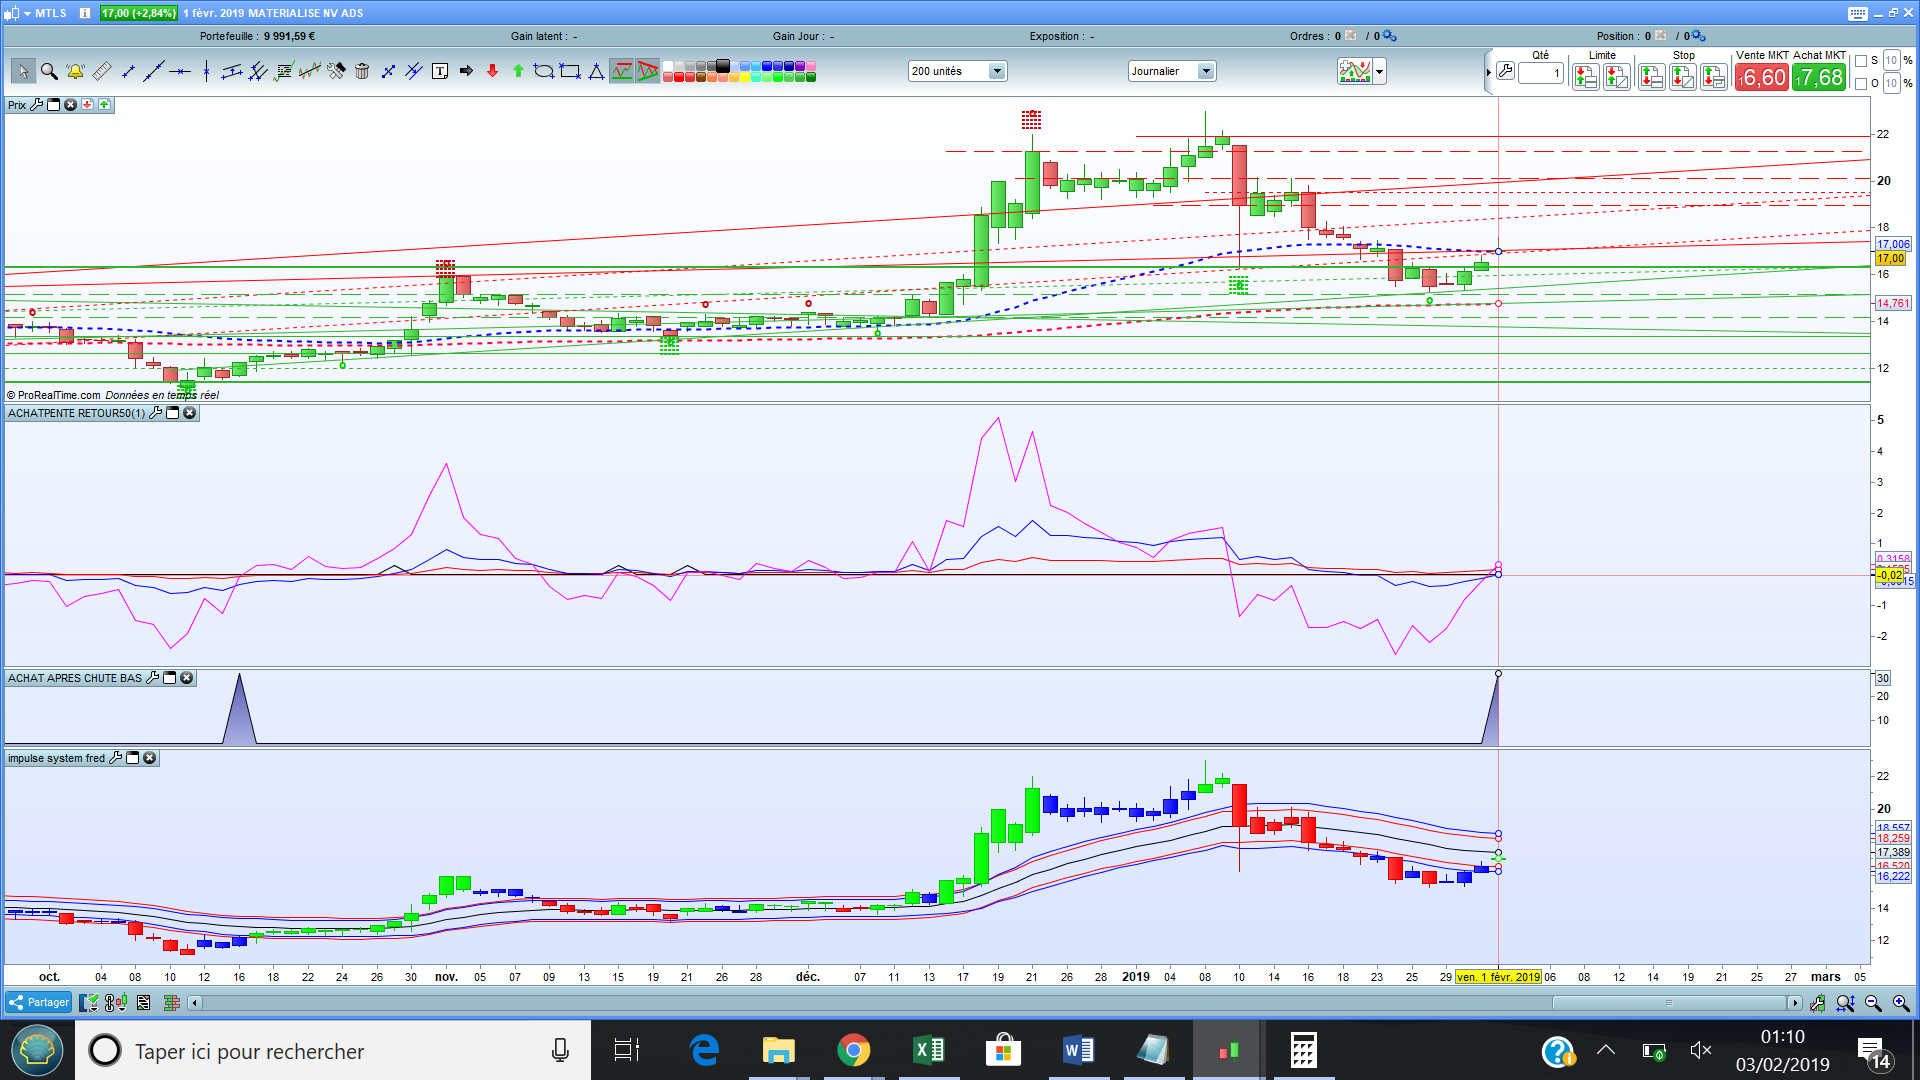The width and height of the screenshot is (1920, 1080).
Task: Click the Qté quantity input field
Action: point(1540,73)
